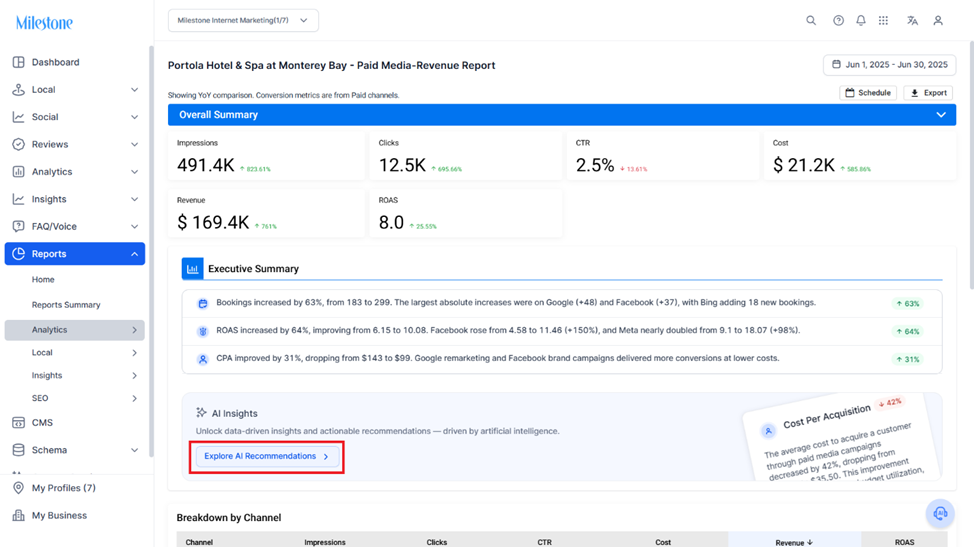Expand the FAQ/Voice menu chevron

pos(134,226)
